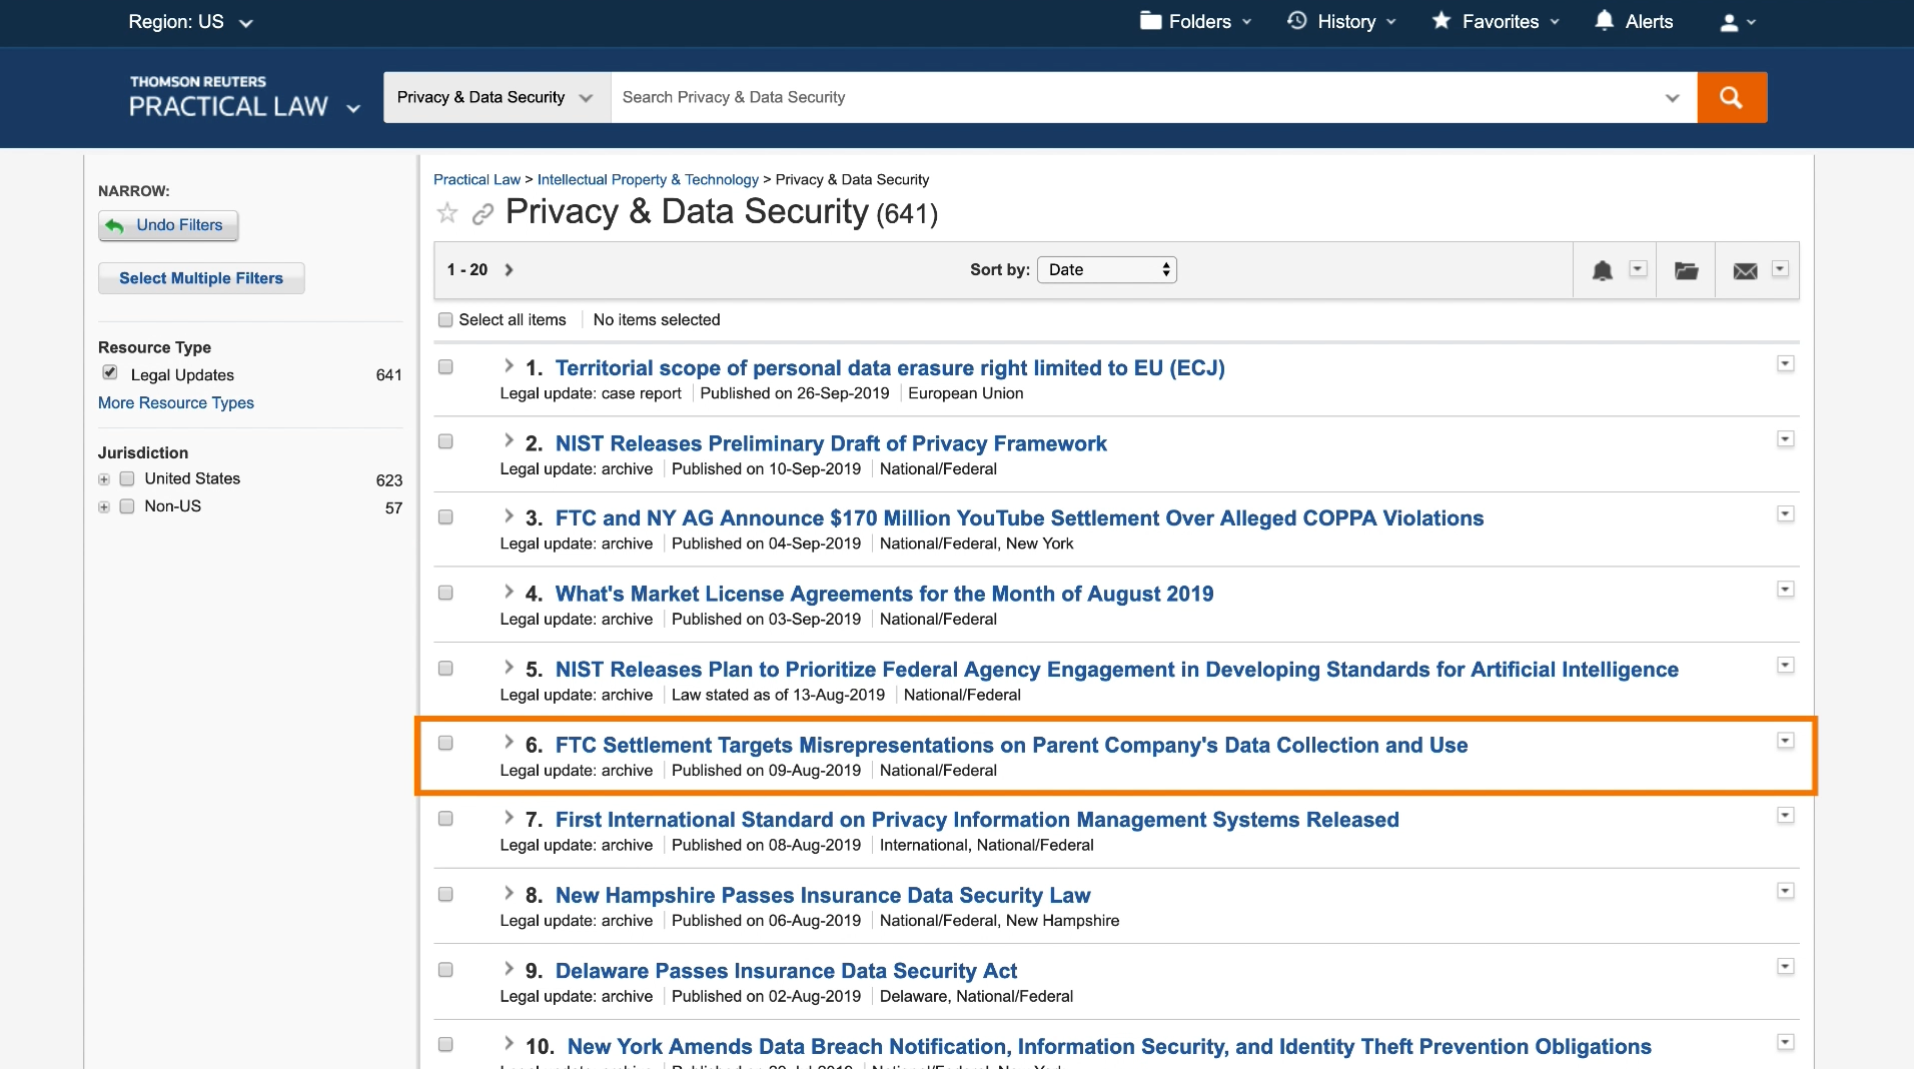Image resolution: width=1914 pixels, height=1069 pixels.
Task: Open NIST Privacy Framework draft article
Action: pyautogui.click(x=830, y=443)
